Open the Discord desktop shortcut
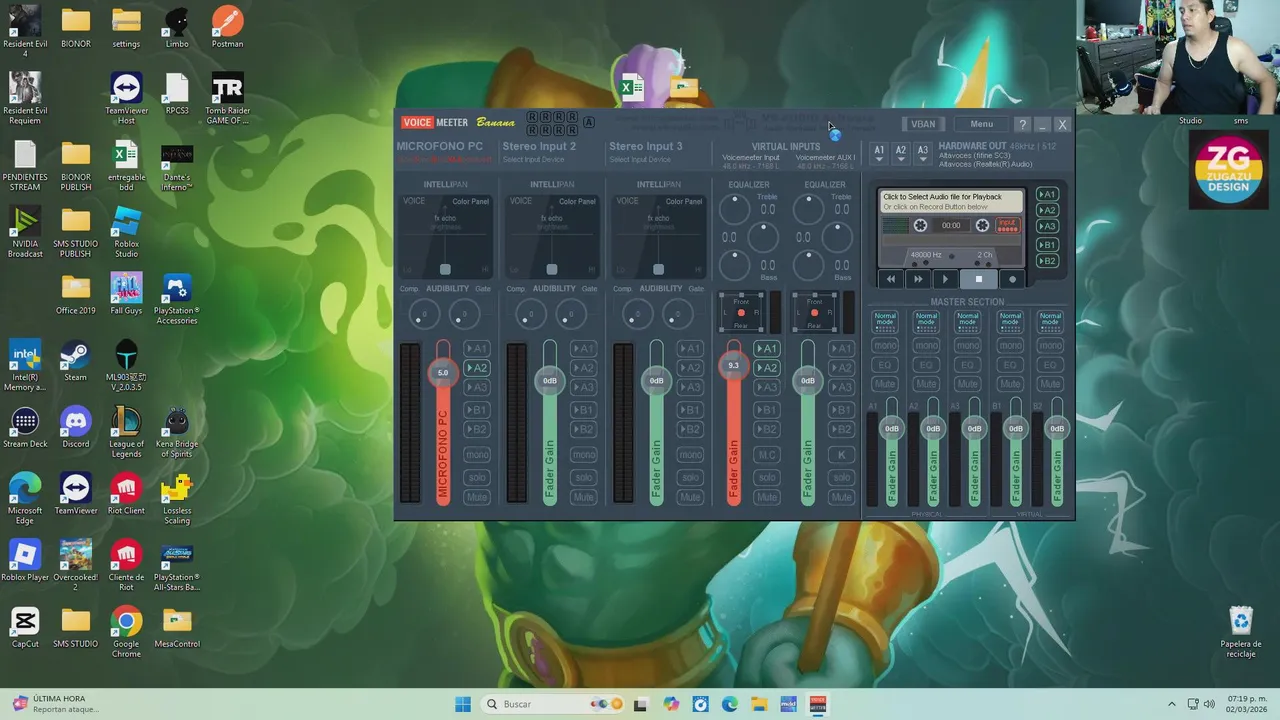 (75, 428)
